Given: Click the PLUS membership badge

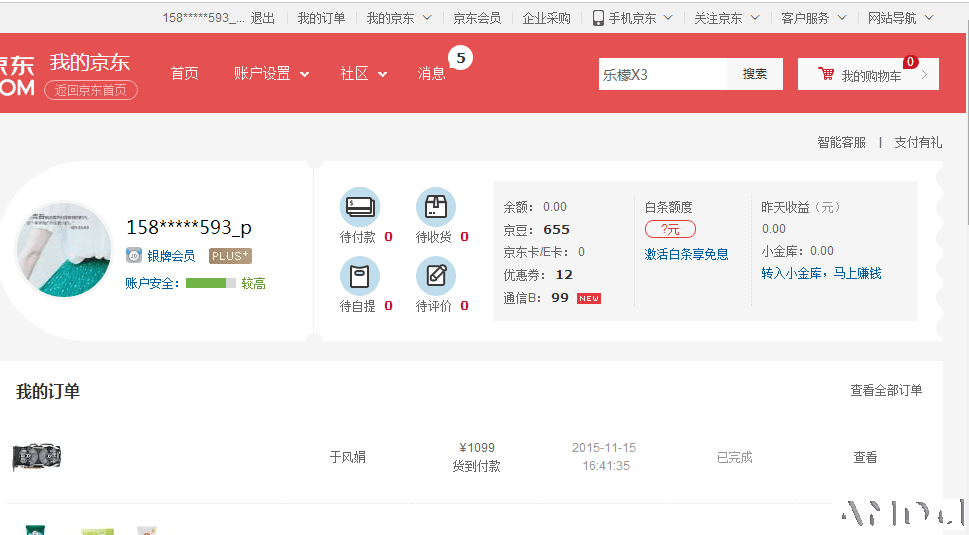Looking at the screenshot, I should click(230, 256).
